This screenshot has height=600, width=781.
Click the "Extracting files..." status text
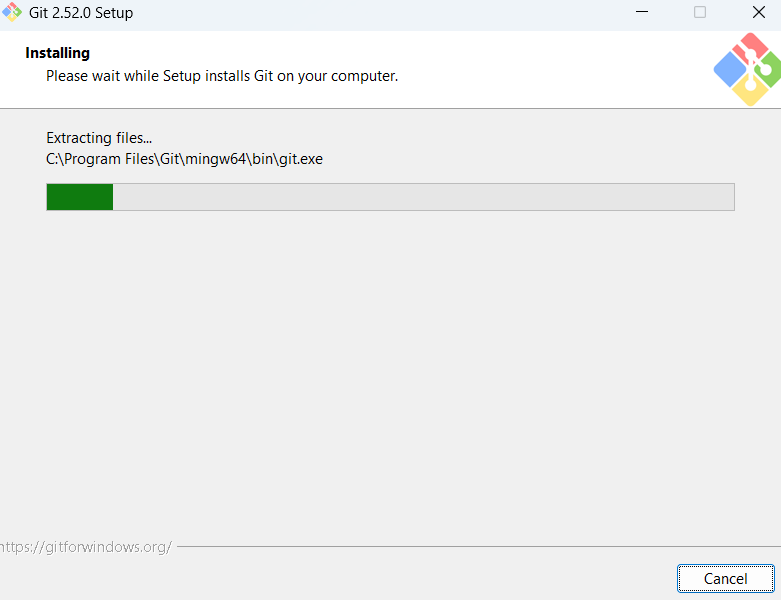99,137
